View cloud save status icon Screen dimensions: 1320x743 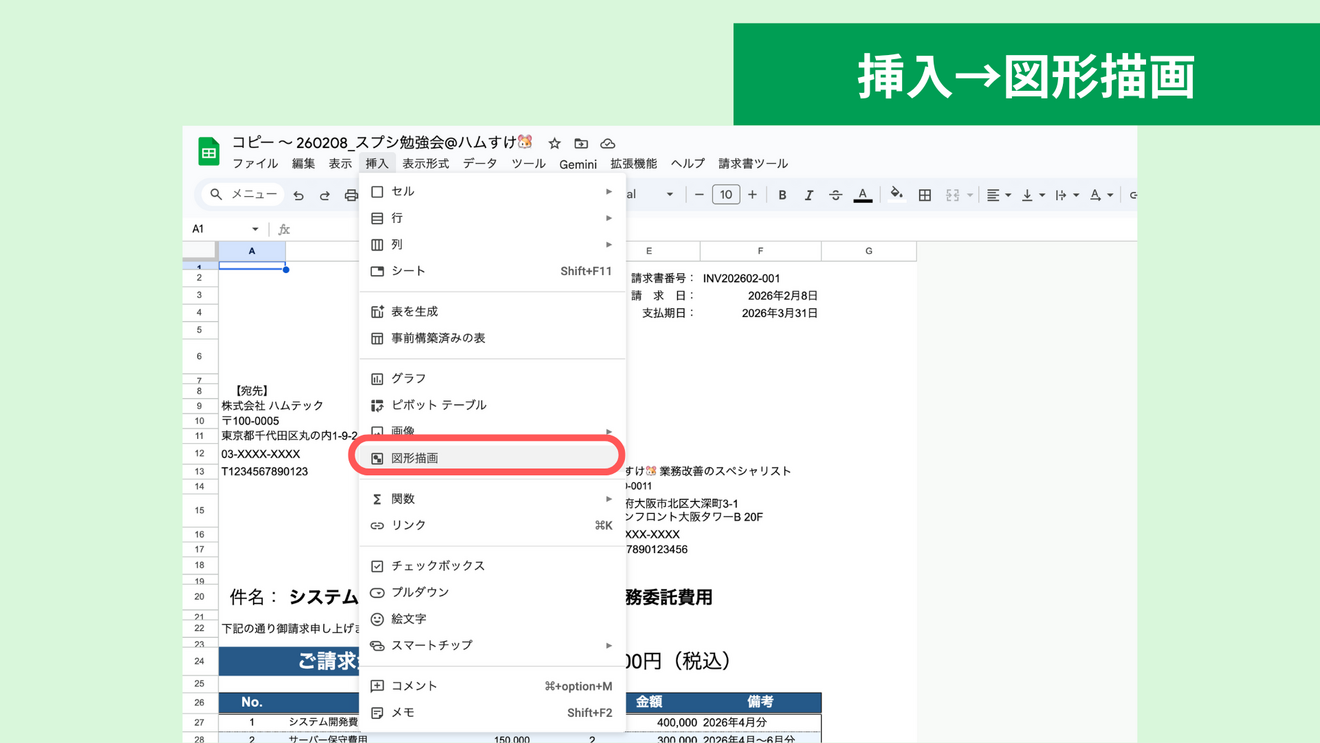[607, 143]
